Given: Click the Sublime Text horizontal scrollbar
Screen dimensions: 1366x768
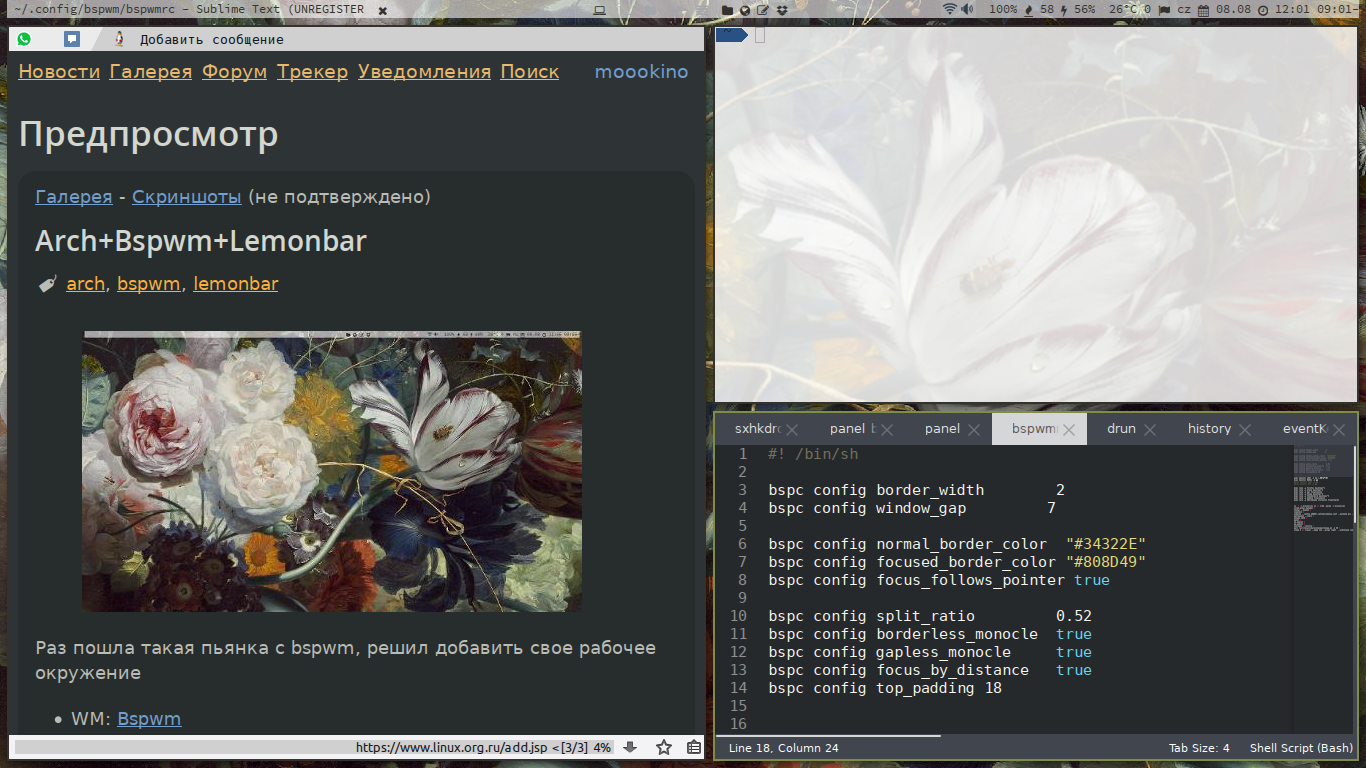Looking at the screenshot, I should pos(828,736).
